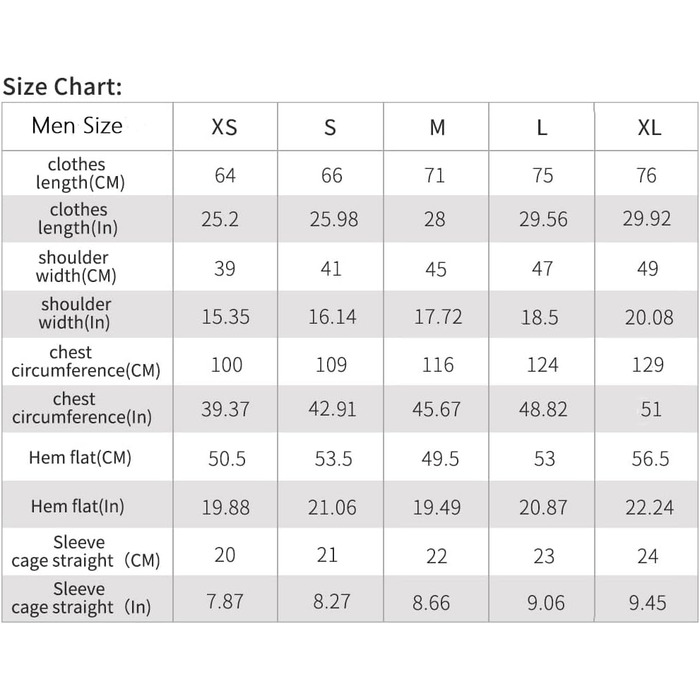Select the "Sleeve cage straight (In)" row label
The image size is (700, 700).
coord(81,598)
